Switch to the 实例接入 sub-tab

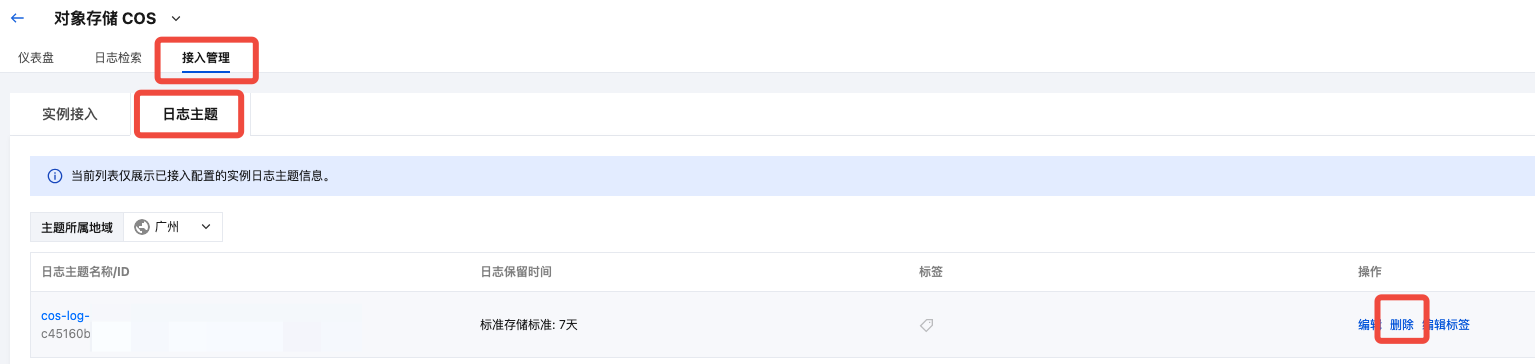point(70,114)
